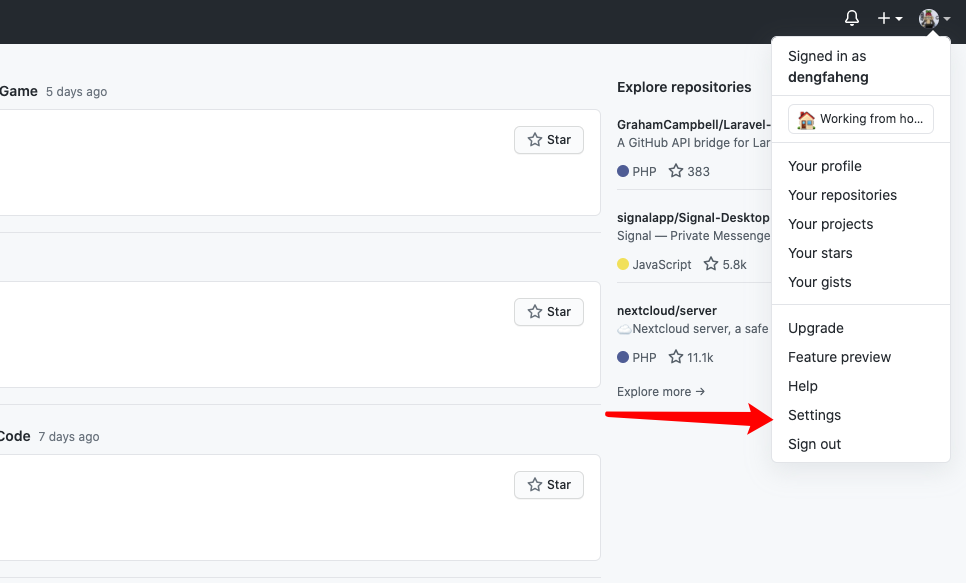Click the user avatar menu
This screenshot has width=966, height=583.
(934, 18)
